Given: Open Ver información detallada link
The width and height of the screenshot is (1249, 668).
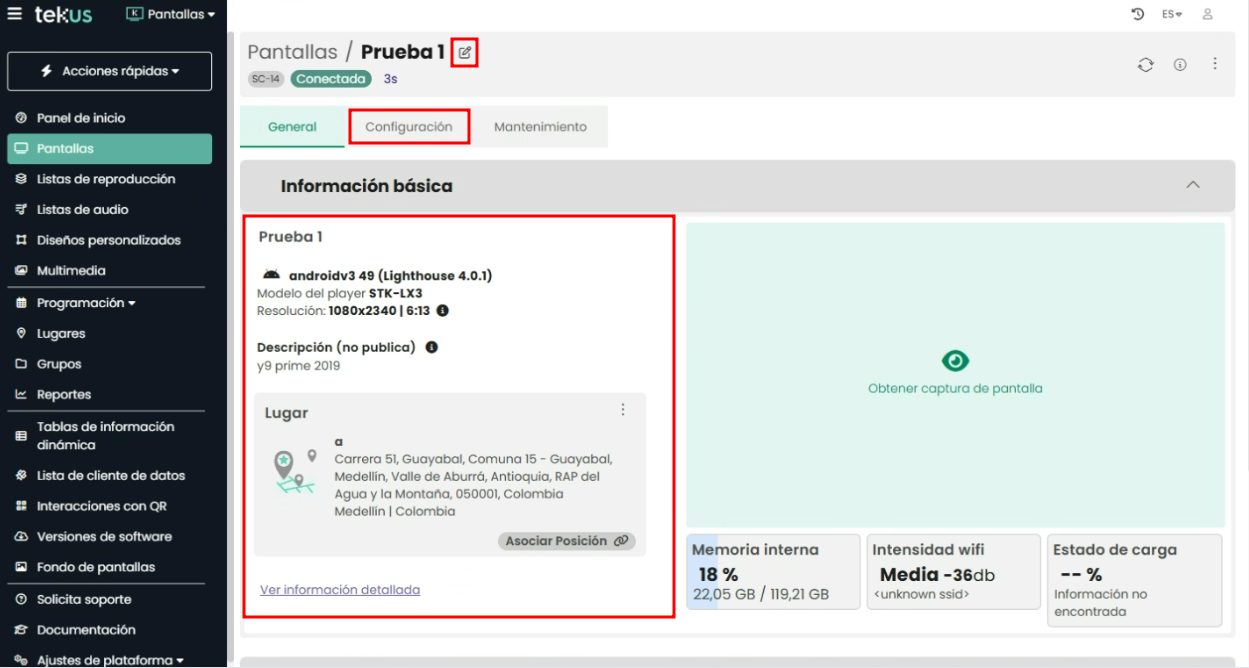Looking at the screenshot, I should point(340,590).
